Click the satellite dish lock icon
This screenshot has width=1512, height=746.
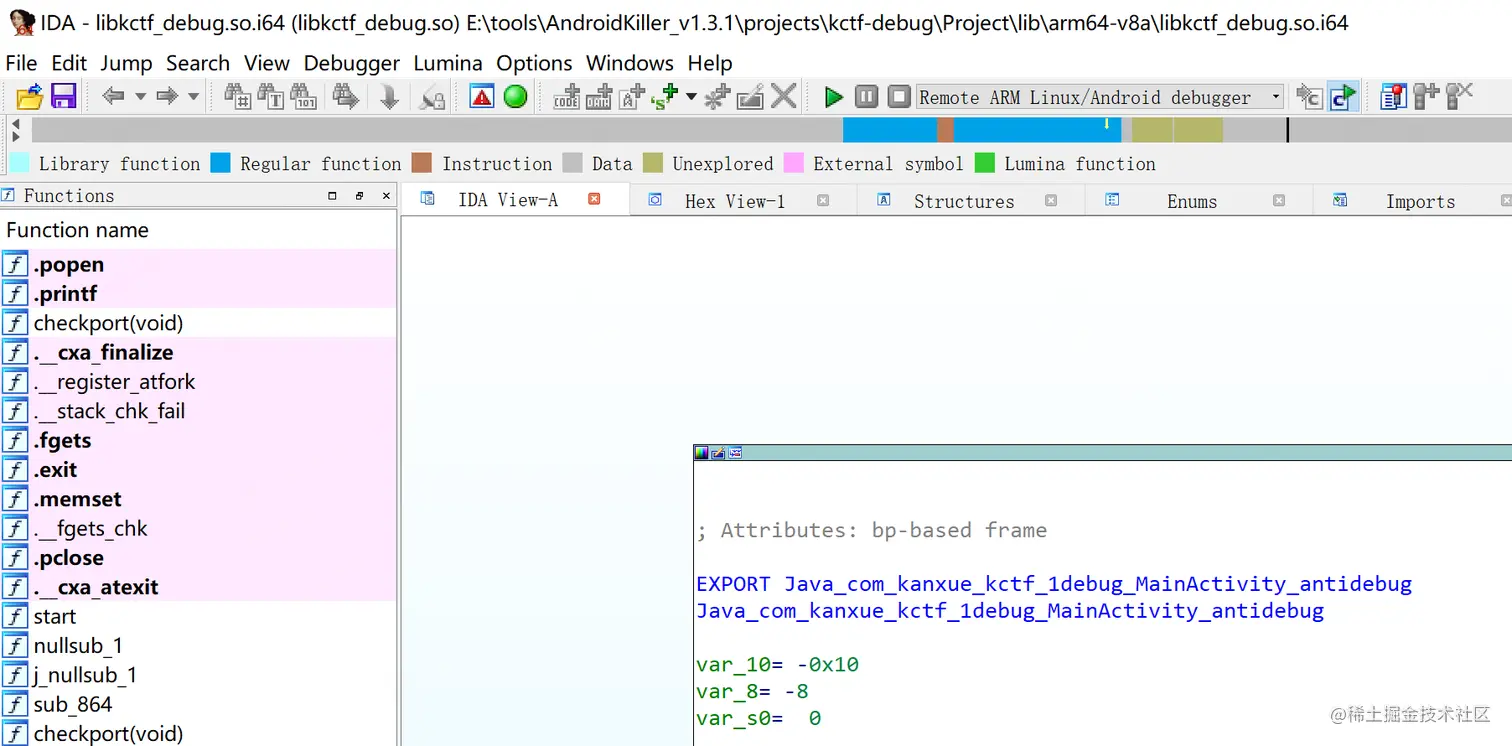click(x=432, y=97)
